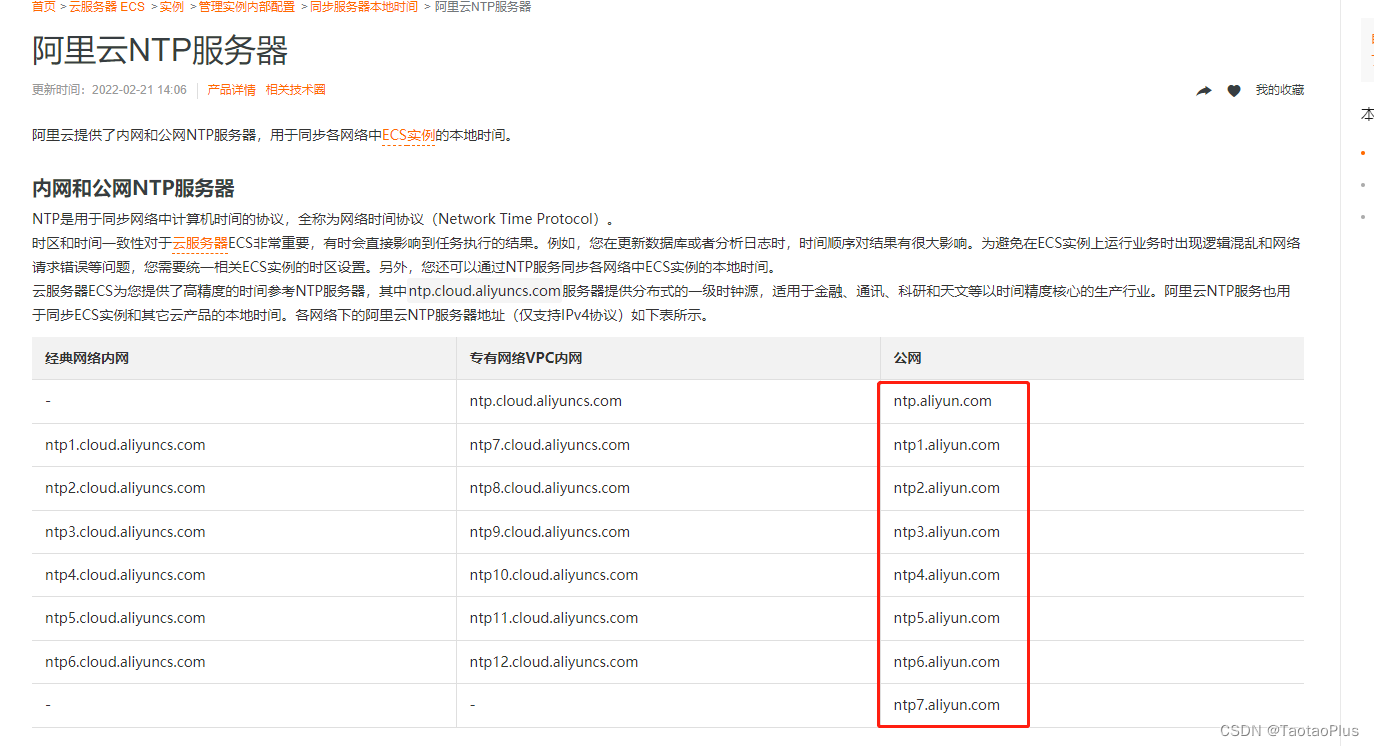The height and width of the screenshot is (746, 1374).
Task: Click the 云服务器 term link
Action: coord(200,243)
